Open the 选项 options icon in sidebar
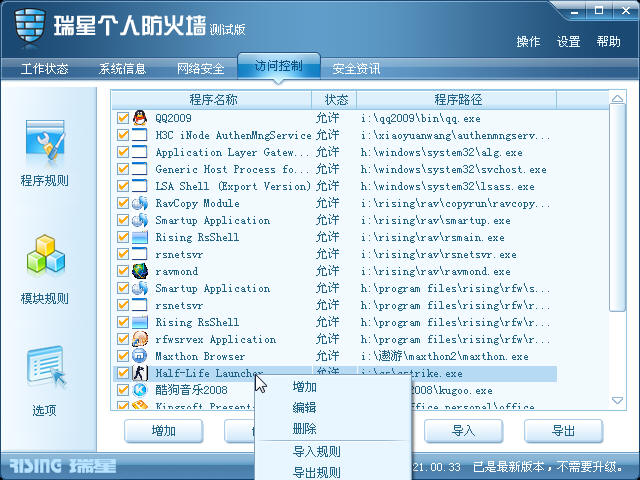 46,366
